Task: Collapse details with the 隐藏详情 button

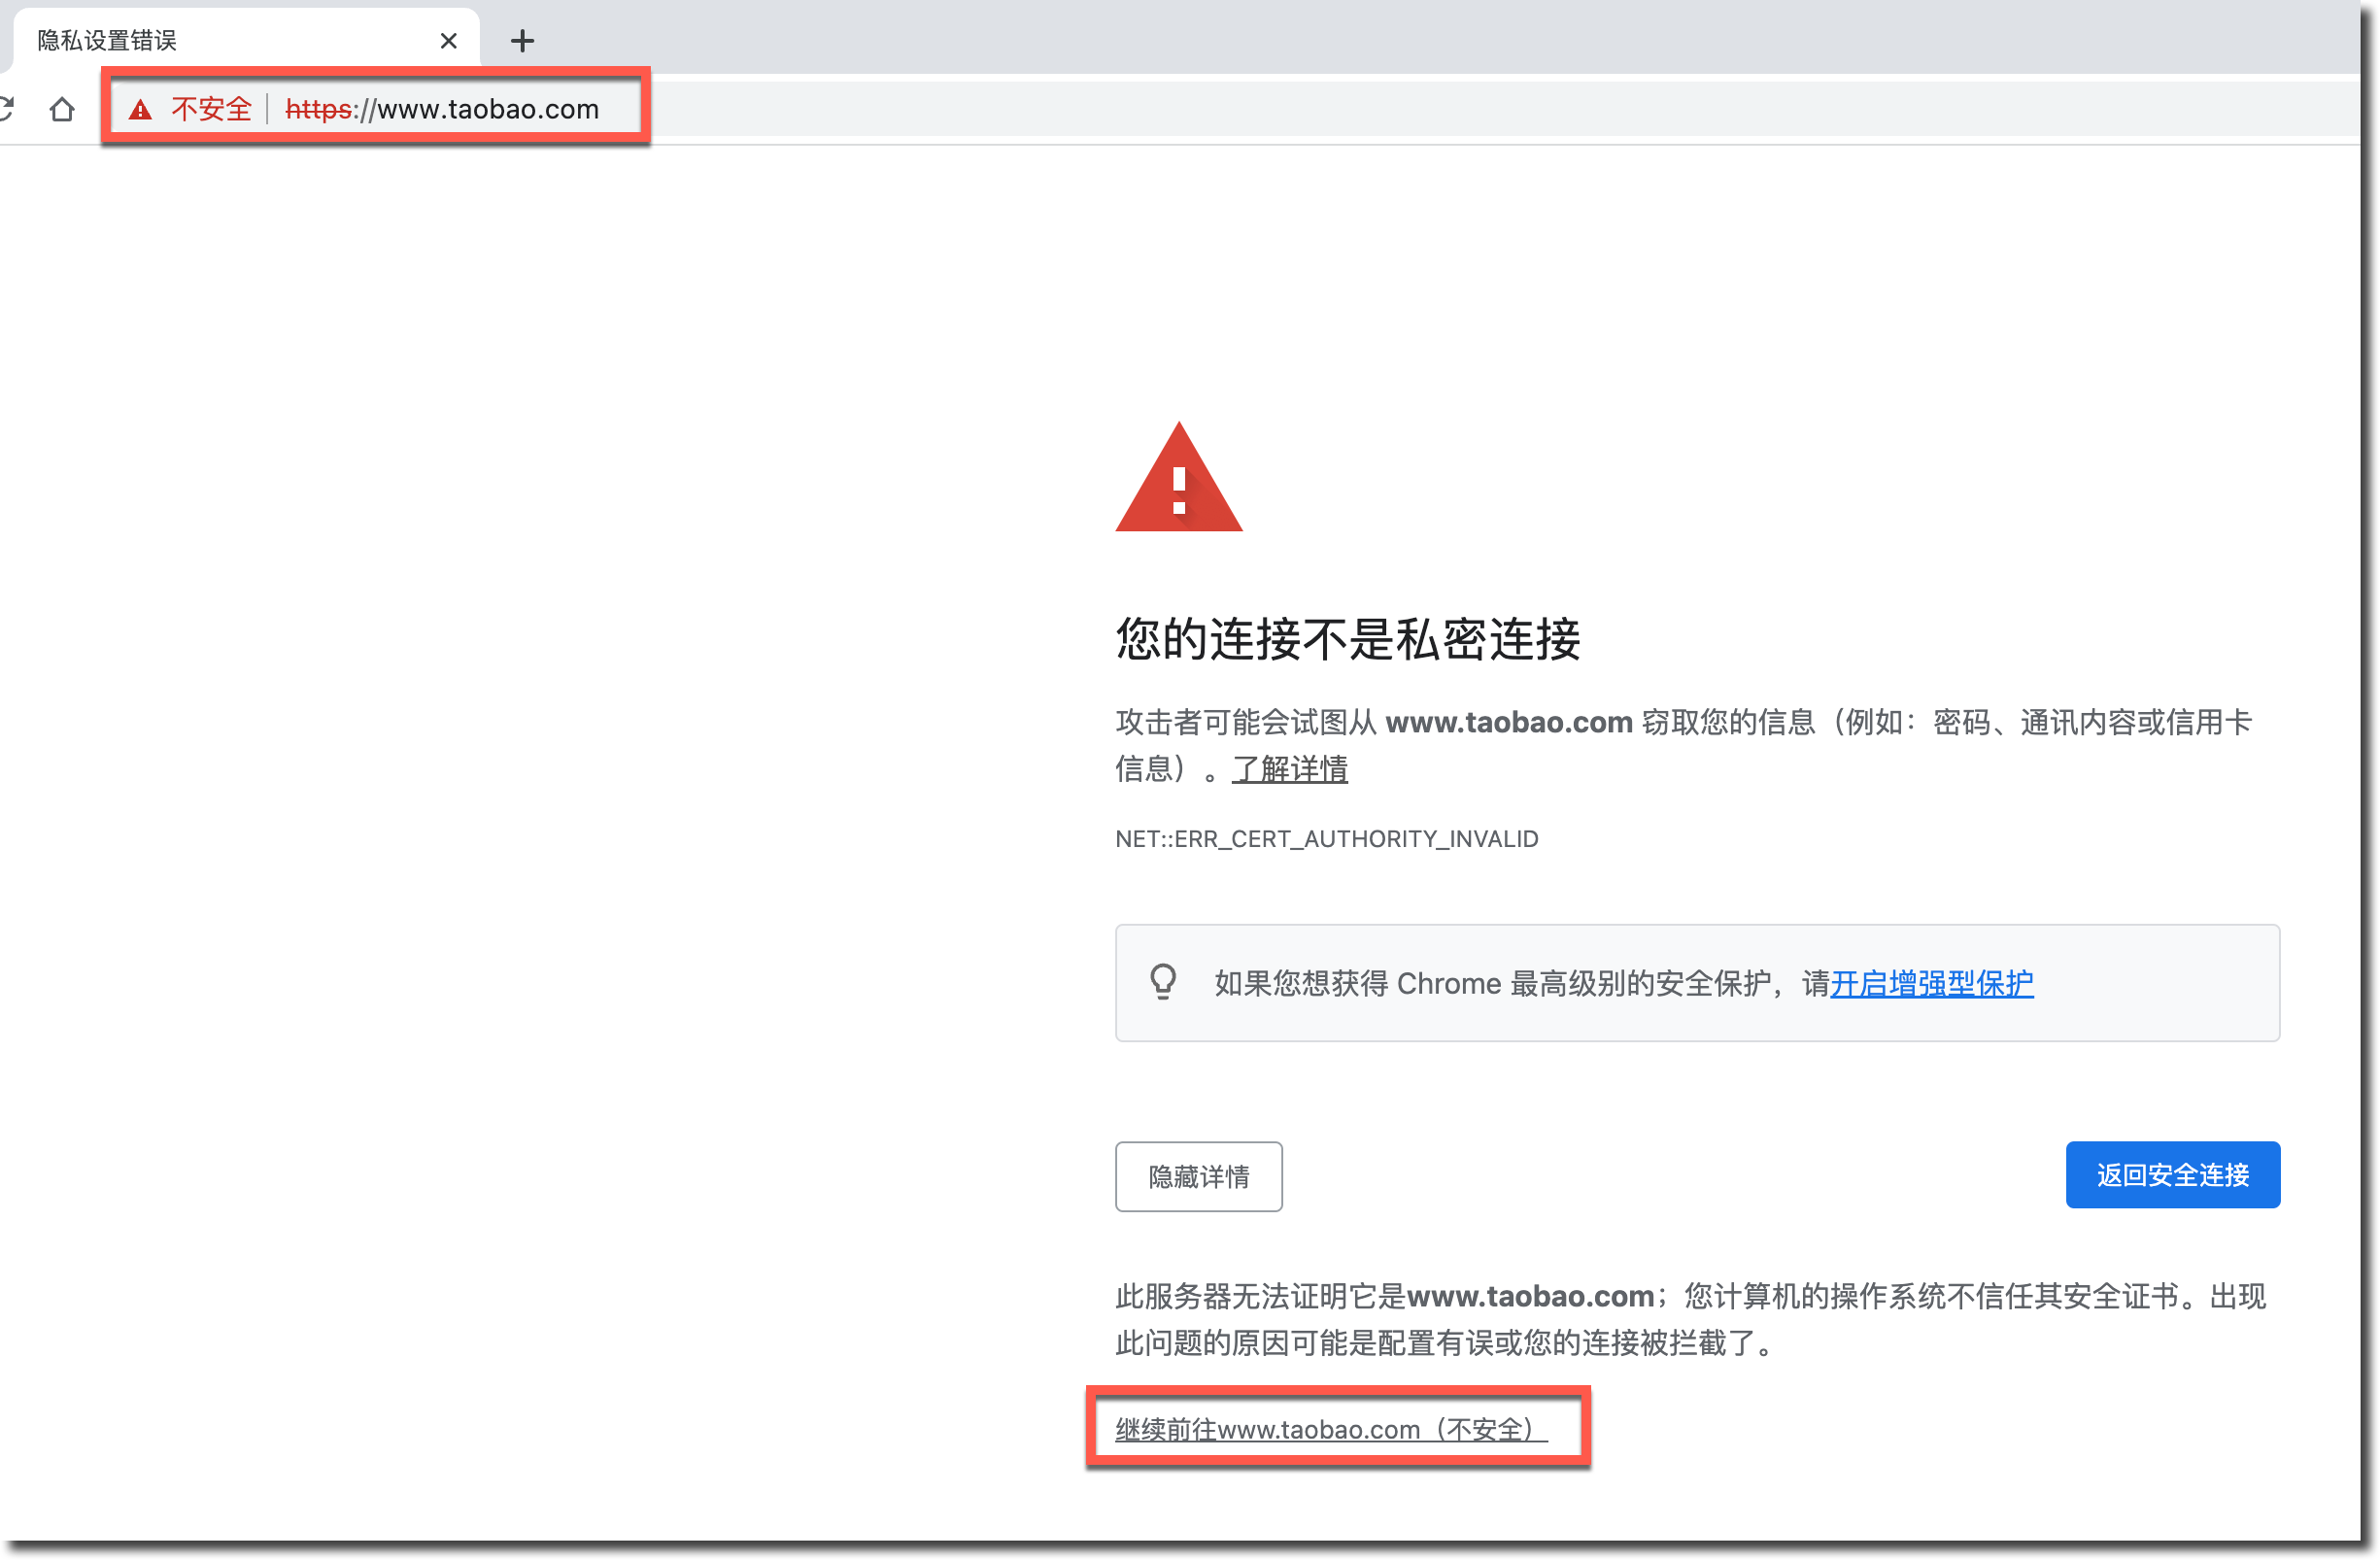Action: [1198, 1176]
